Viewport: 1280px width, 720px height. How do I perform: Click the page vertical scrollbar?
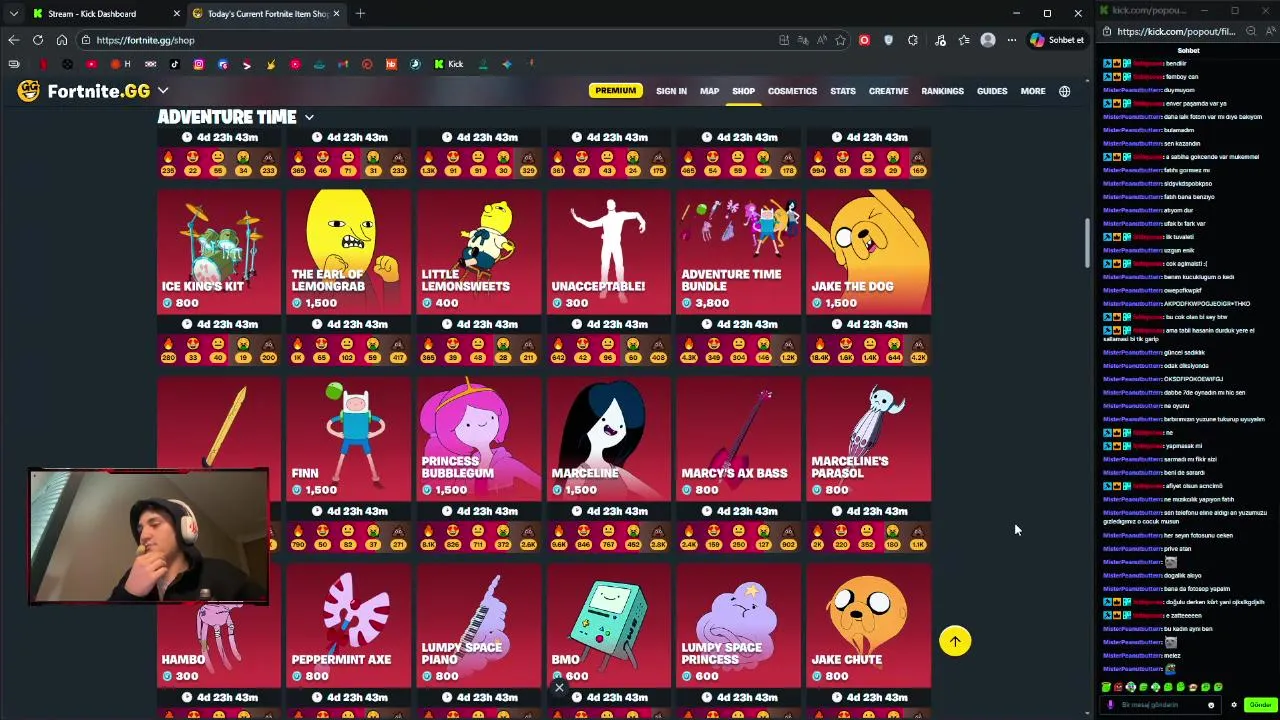click(x=1087, y=243)
